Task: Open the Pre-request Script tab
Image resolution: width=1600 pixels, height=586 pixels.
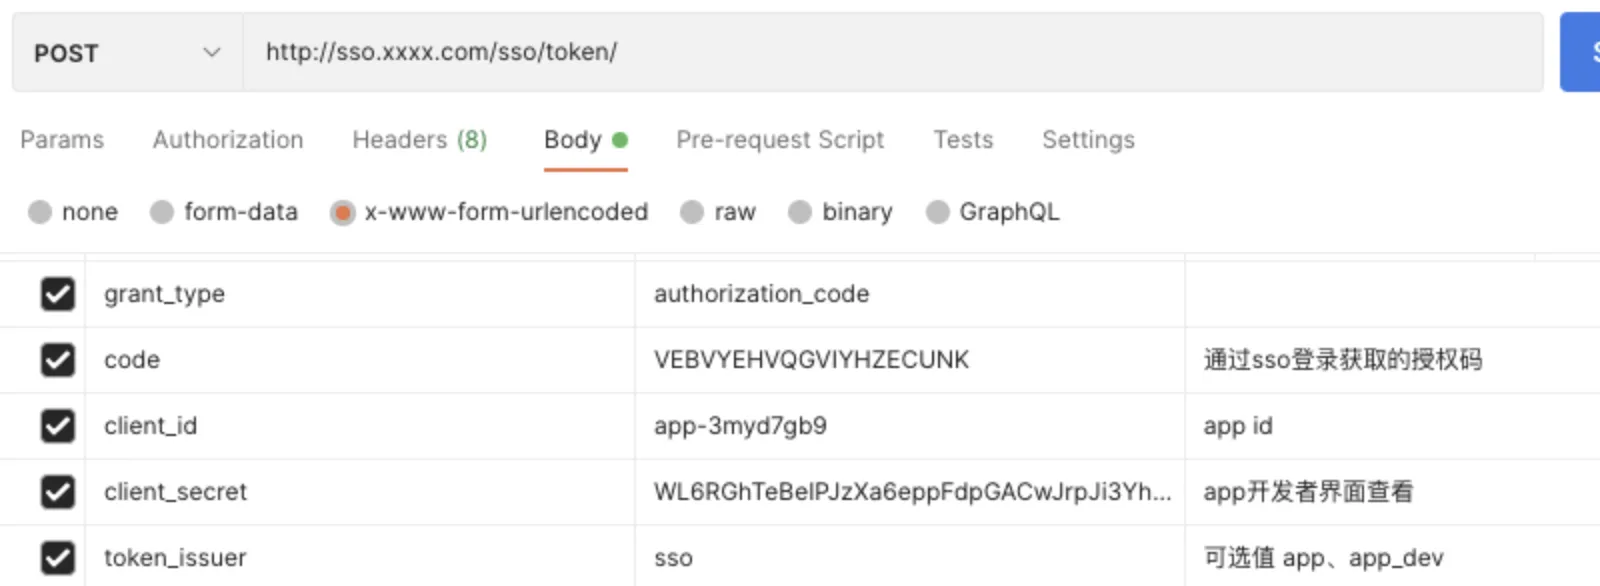Action: (x=780, y=140)
